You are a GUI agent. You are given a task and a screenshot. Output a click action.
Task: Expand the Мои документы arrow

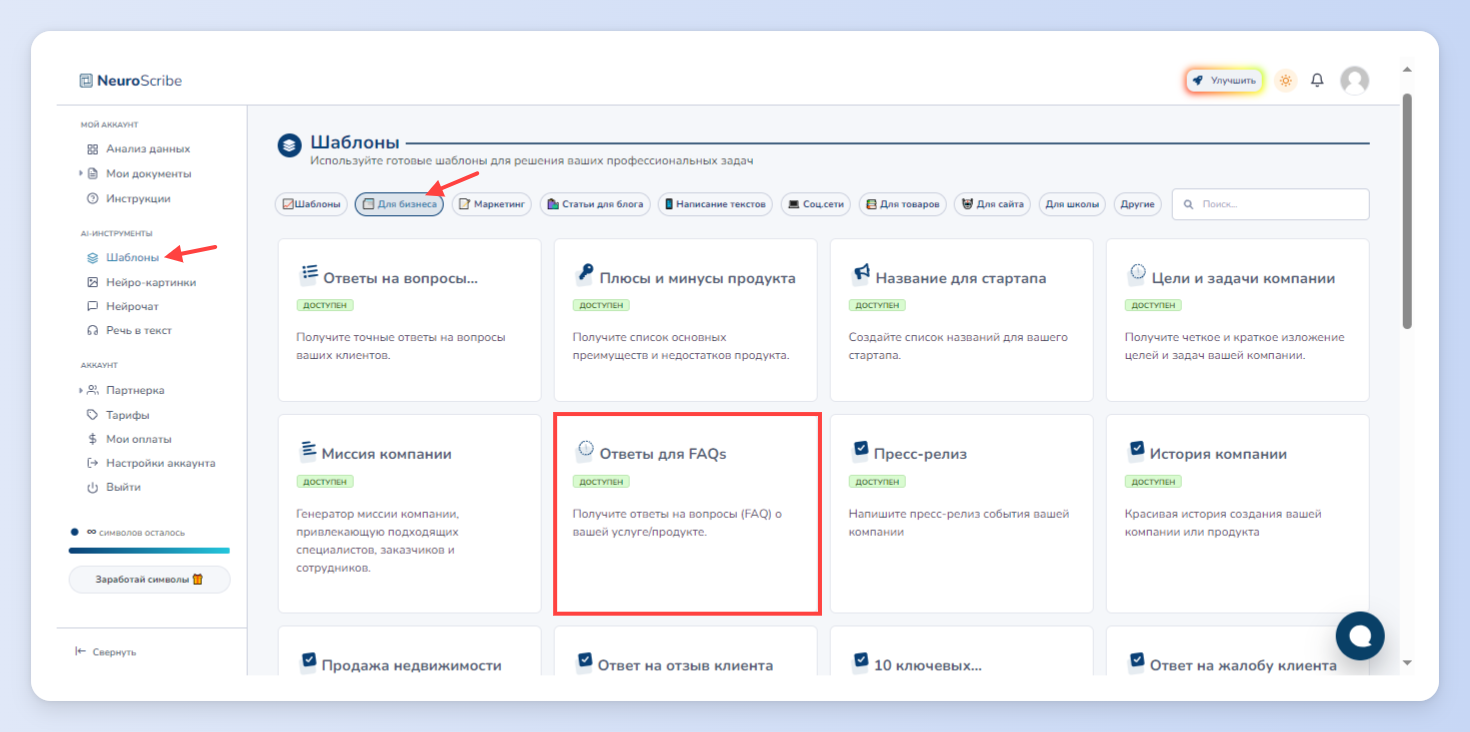click(x=81, y=174)
